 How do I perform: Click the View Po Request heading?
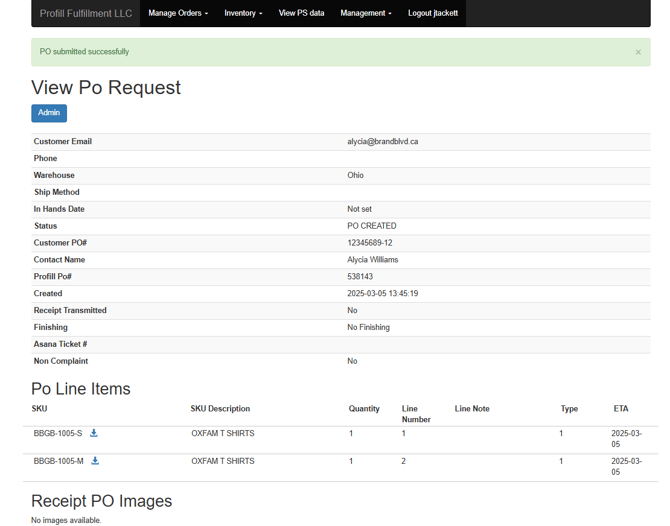(x=106, y=88)
